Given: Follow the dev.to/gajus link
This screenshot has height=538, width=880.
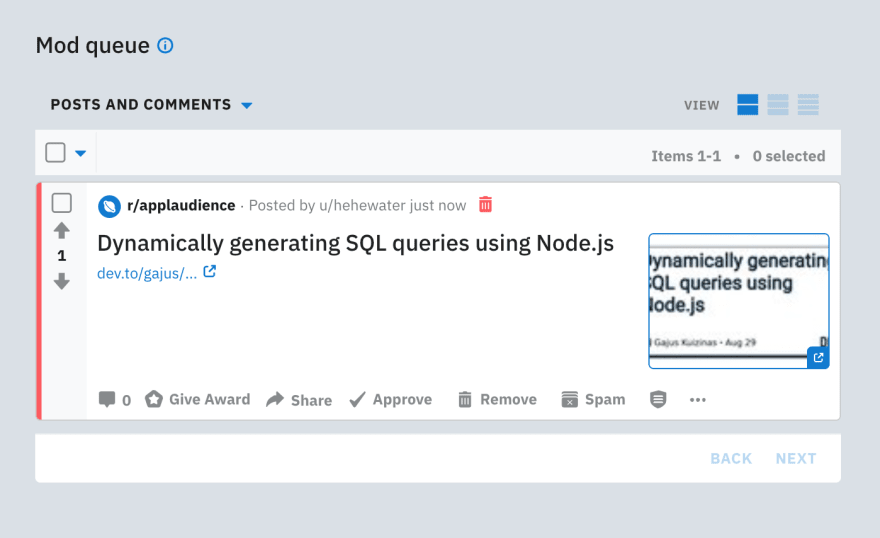Looking at the screenshot, I should [x=146, y=273].
